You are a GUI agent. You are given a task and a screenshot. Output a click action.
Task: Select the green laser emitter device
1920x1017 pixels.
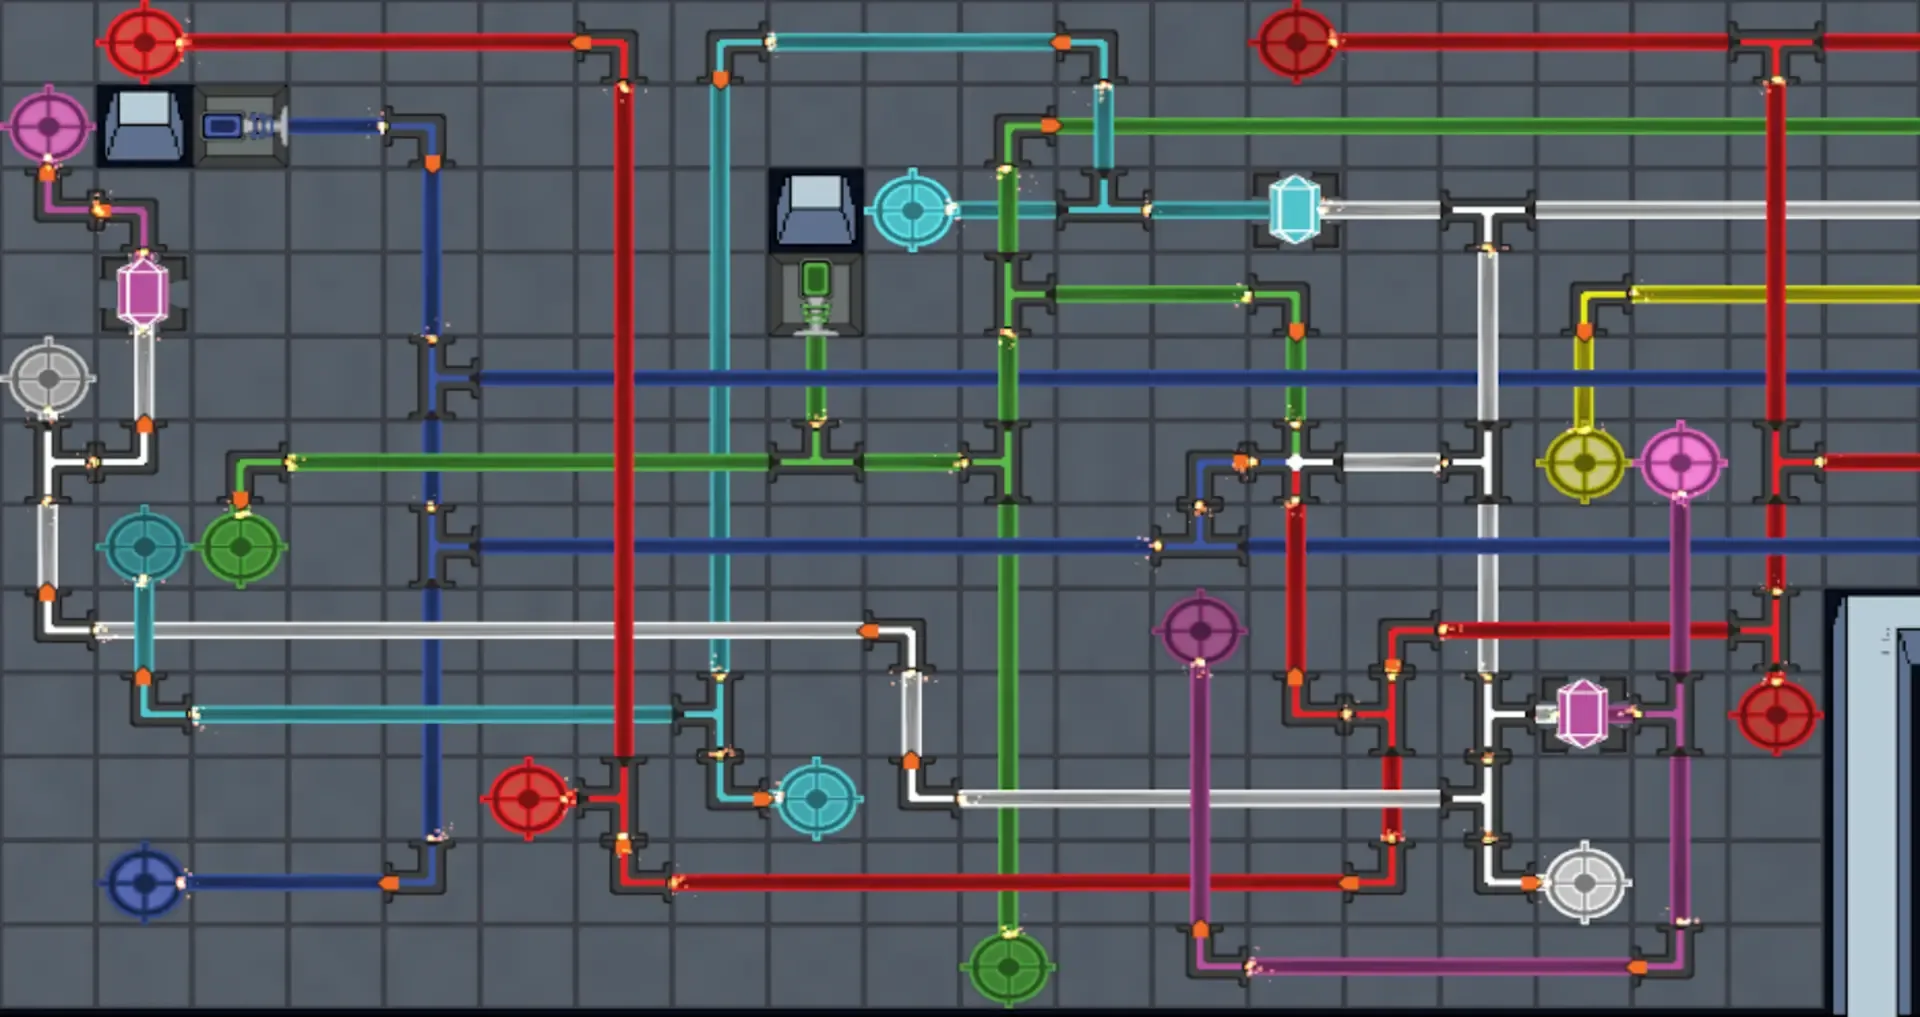click(816, 294)
